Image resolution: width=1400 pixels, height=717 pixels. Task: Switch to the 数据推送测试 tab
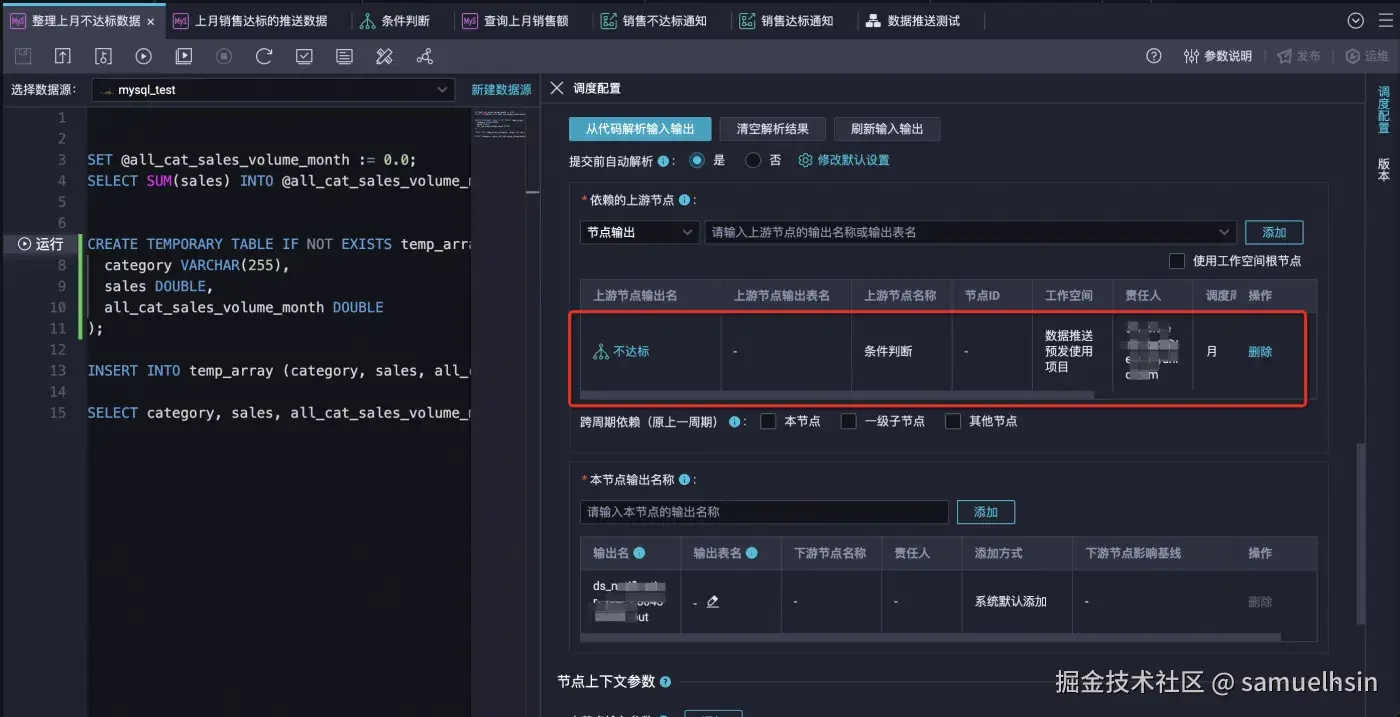[913, 21]
